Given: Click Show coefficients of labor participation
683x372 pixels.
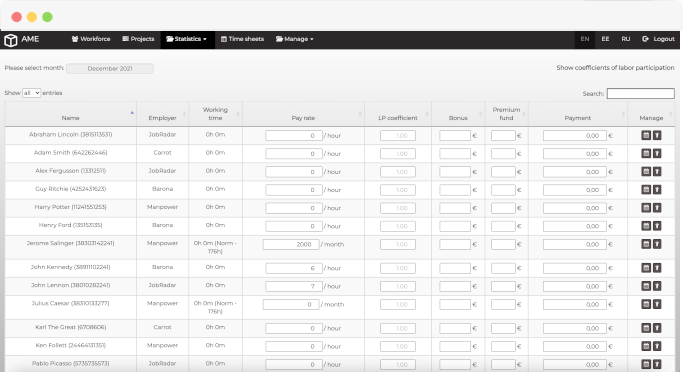Looking at the screenshot, I should click(615, 68).
